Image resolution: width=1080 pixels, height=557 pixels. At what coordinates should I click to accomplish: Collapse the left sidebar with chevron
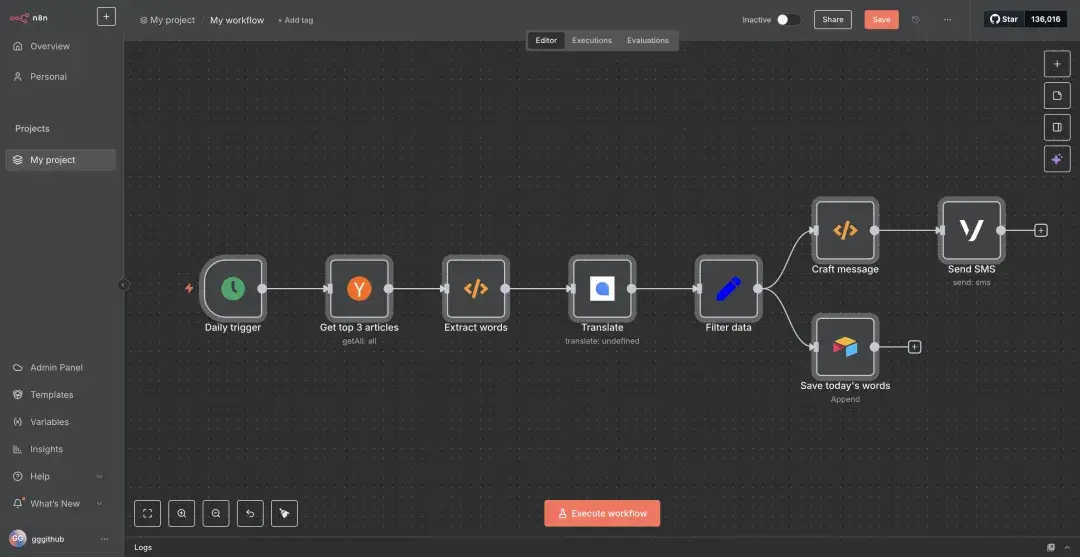tap(124, 285)
